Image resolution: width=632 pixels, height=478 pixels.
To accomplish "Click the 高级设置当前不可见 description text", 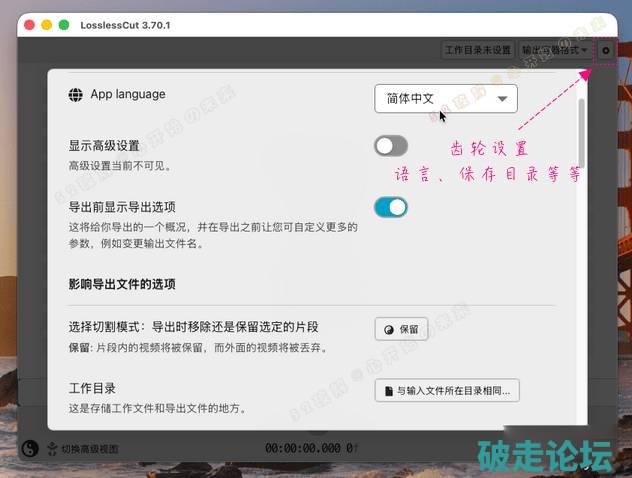I will [120, 166].
